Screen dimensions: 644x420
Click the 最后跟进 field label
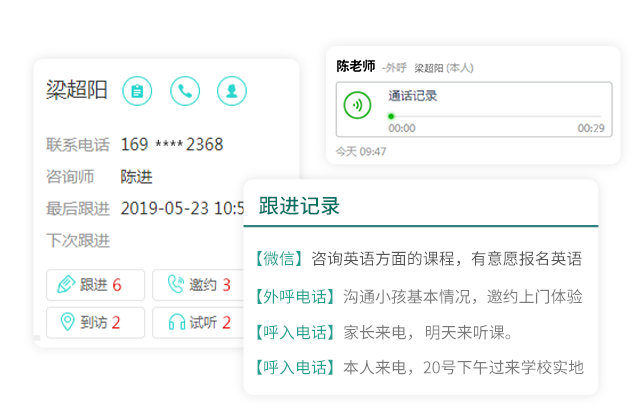pos(78,209)
